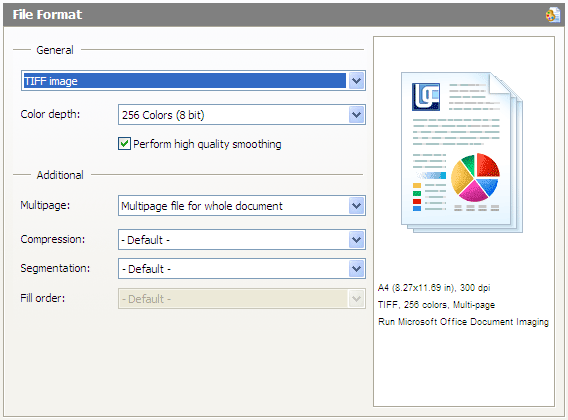Click the multipage document preview image
Screen dimensions: 568x420
point(462,152)
